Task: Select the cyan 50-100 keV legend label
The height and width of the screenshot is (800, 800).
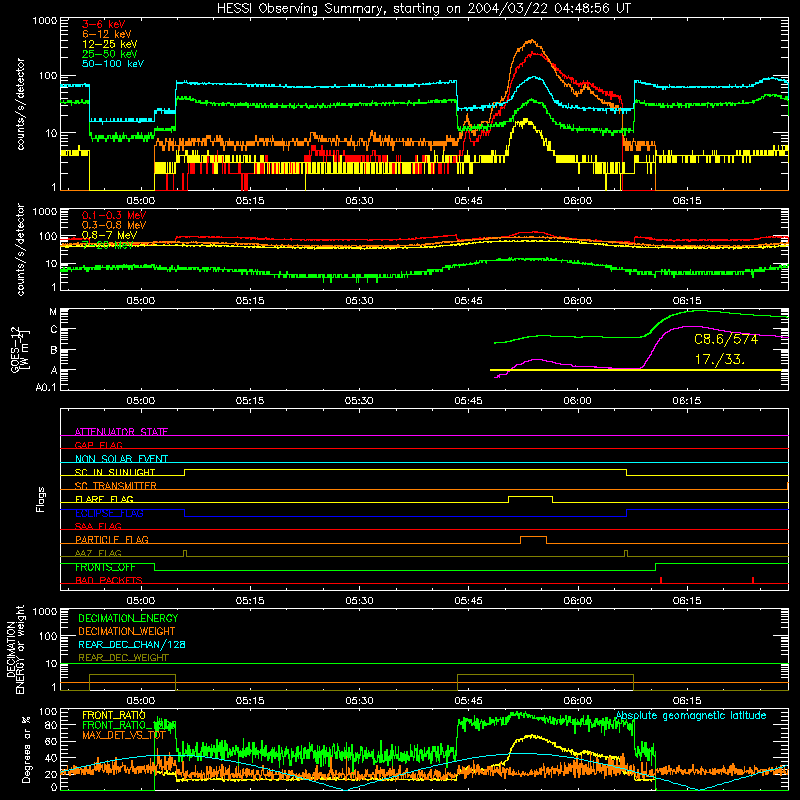Action: 113,64
